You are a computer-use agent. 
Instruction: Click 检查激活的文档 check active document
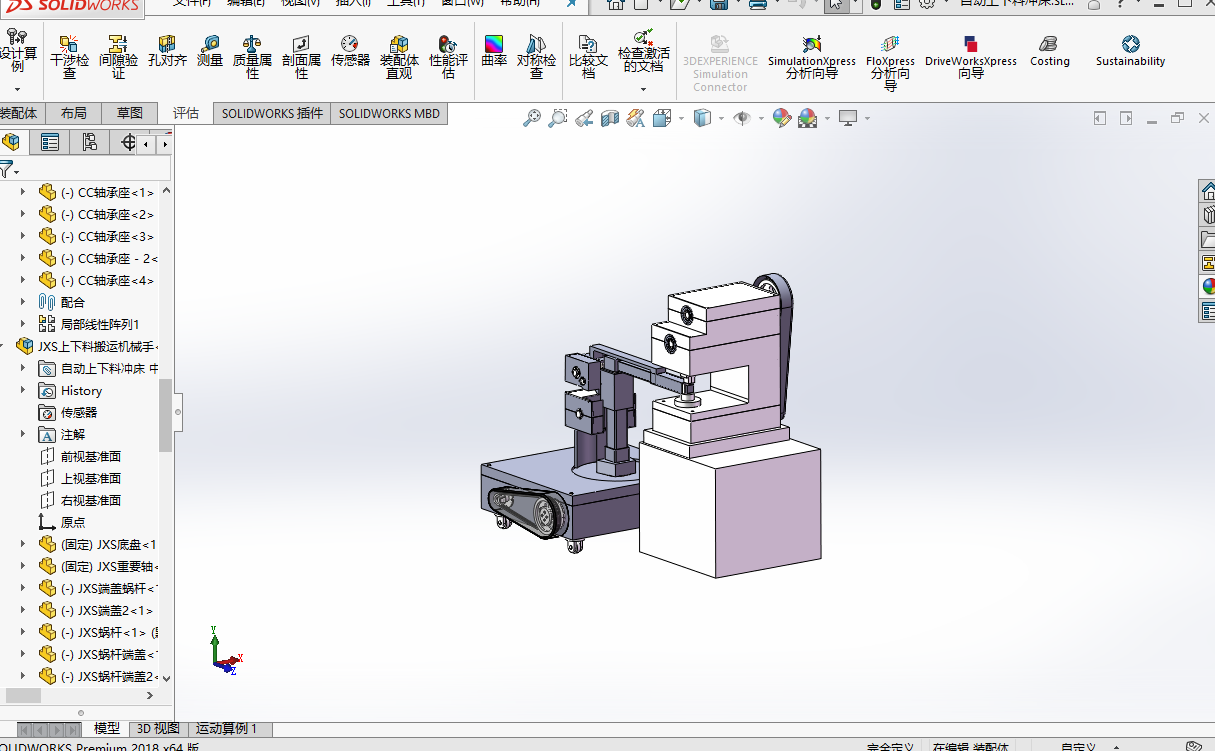tap(643, 51)
